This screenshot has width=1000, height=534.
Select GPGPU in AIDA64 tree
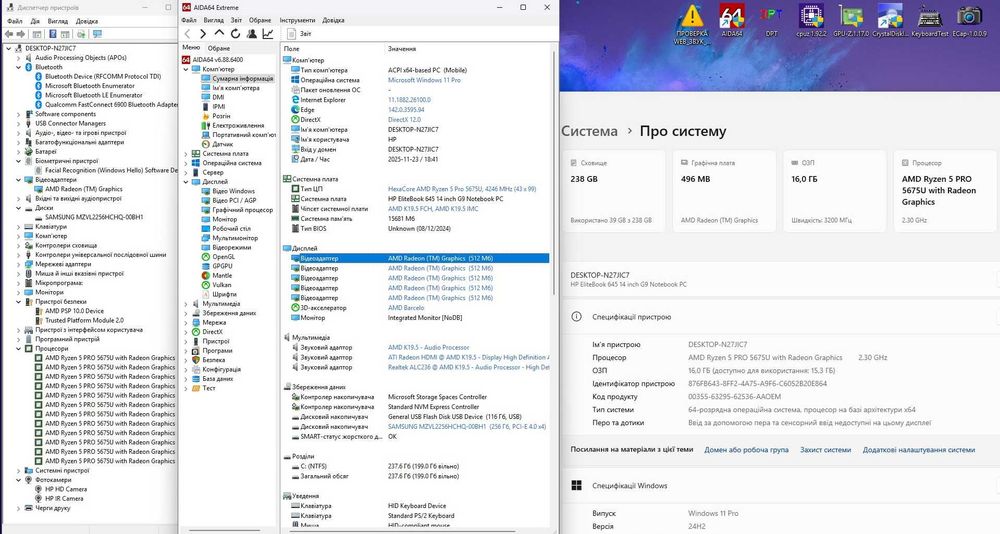[222, 266]
